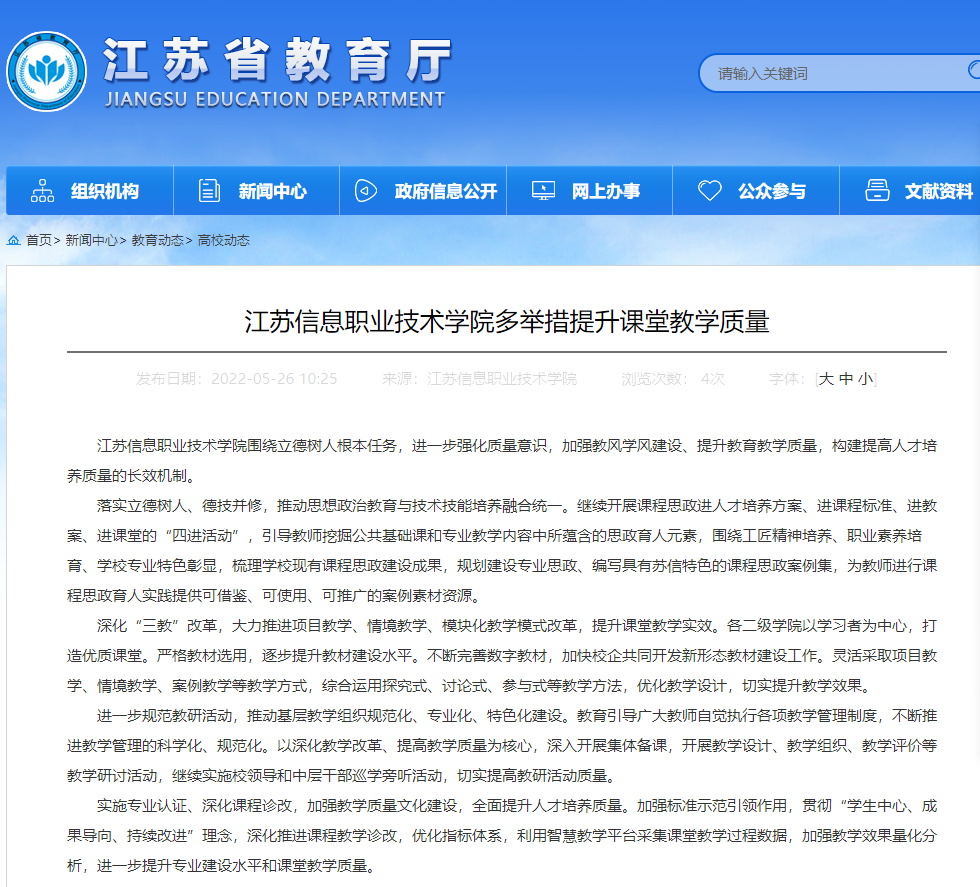This screenshot has width=980, height=887.
Task: Click the JIANGSU EDUCATION DEPARTMENT subtitle
Action: tap(275, 99)
